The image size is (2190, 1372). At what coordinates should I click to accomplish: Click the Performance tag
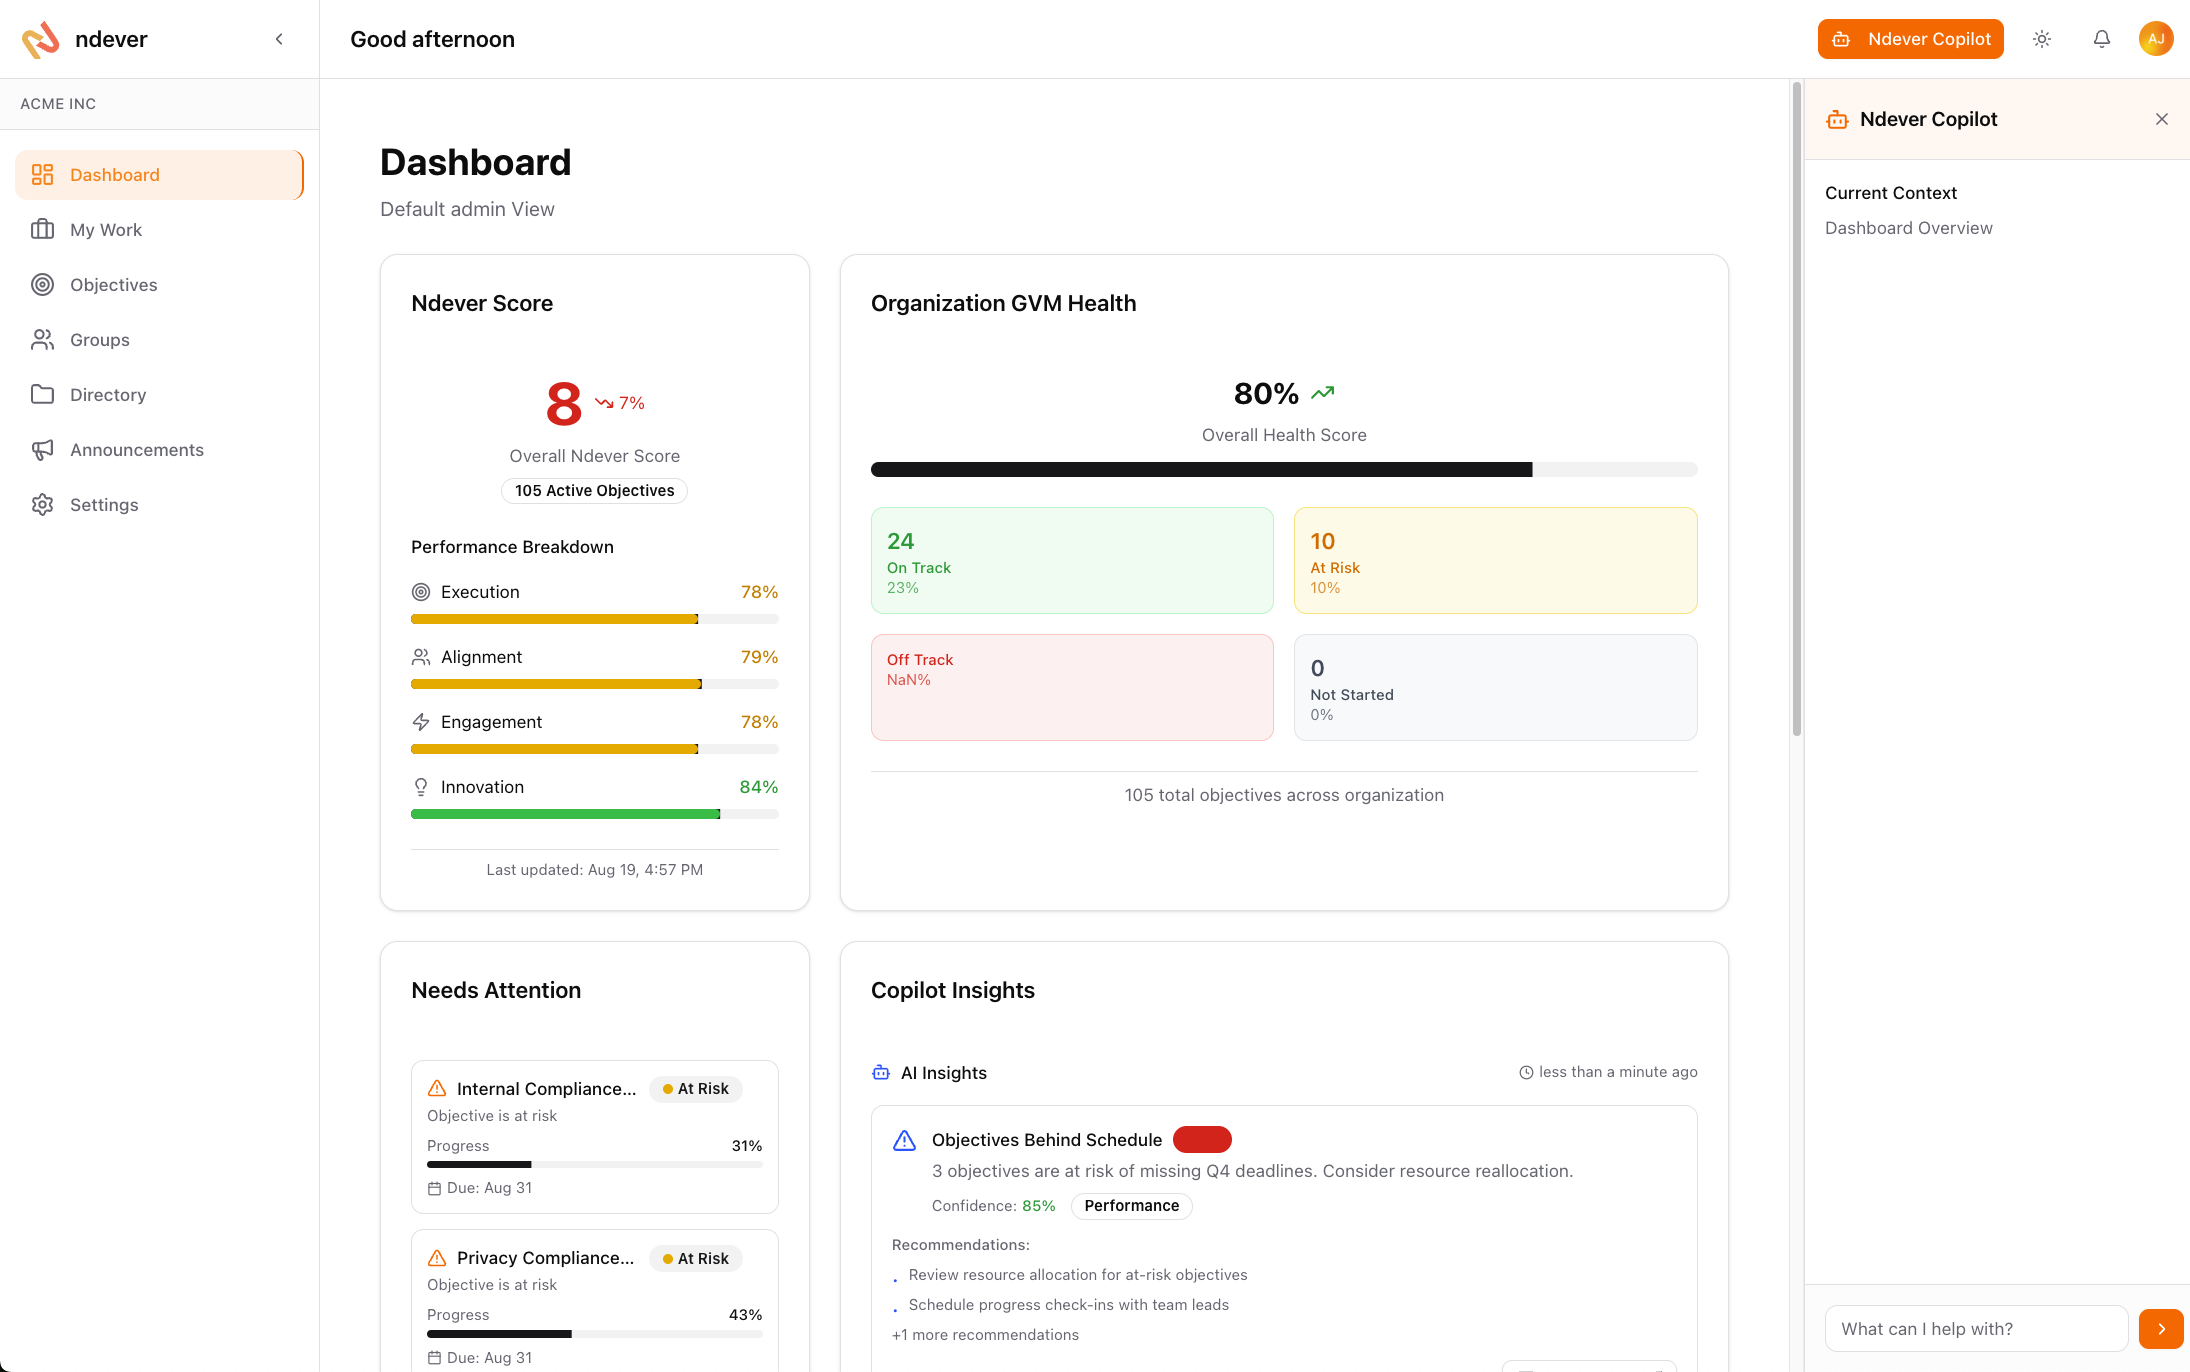[1132, 1206]
